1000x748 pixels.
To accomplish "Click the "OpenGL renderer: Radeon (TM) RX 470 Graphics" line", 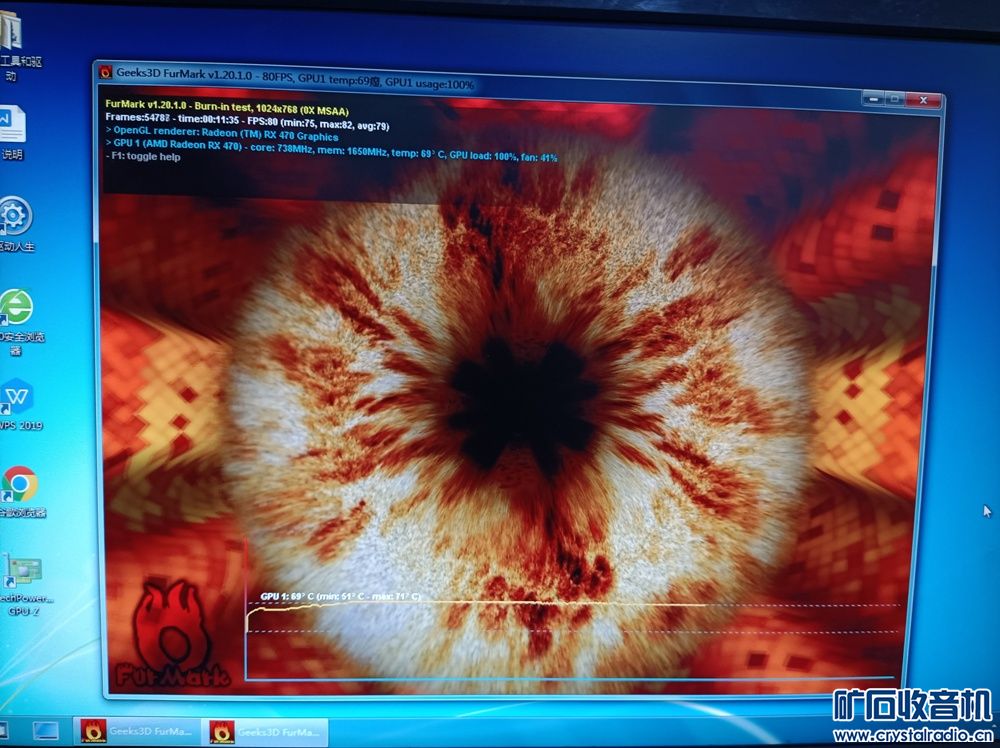I will point(222,134).
